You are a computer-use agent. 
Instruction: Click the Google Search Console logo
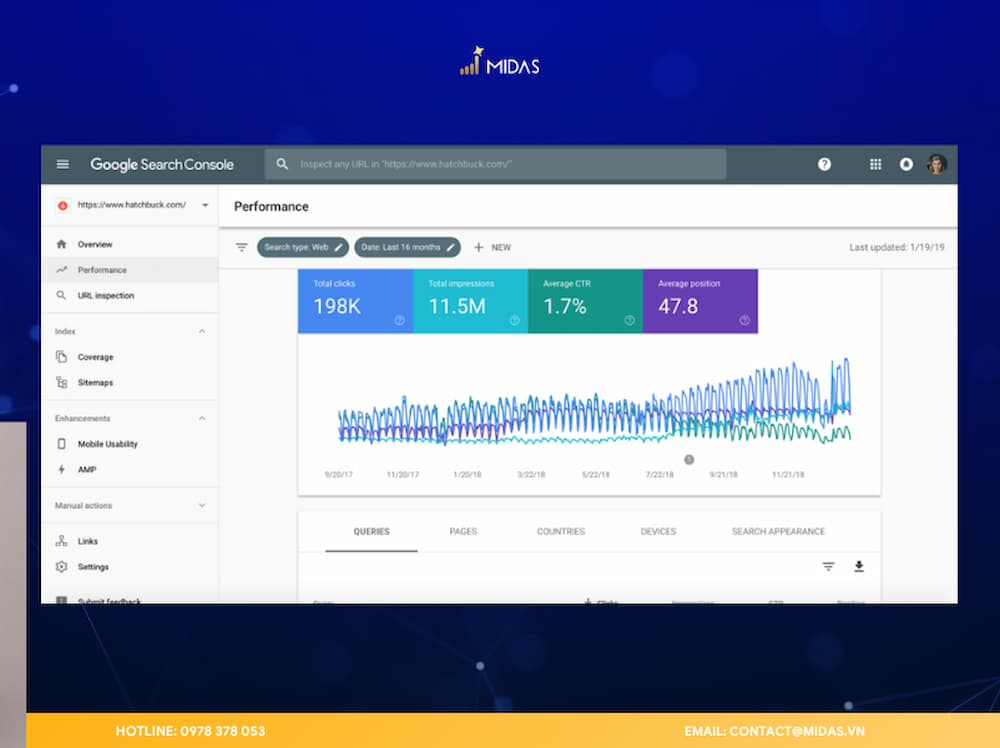(162, 165)
